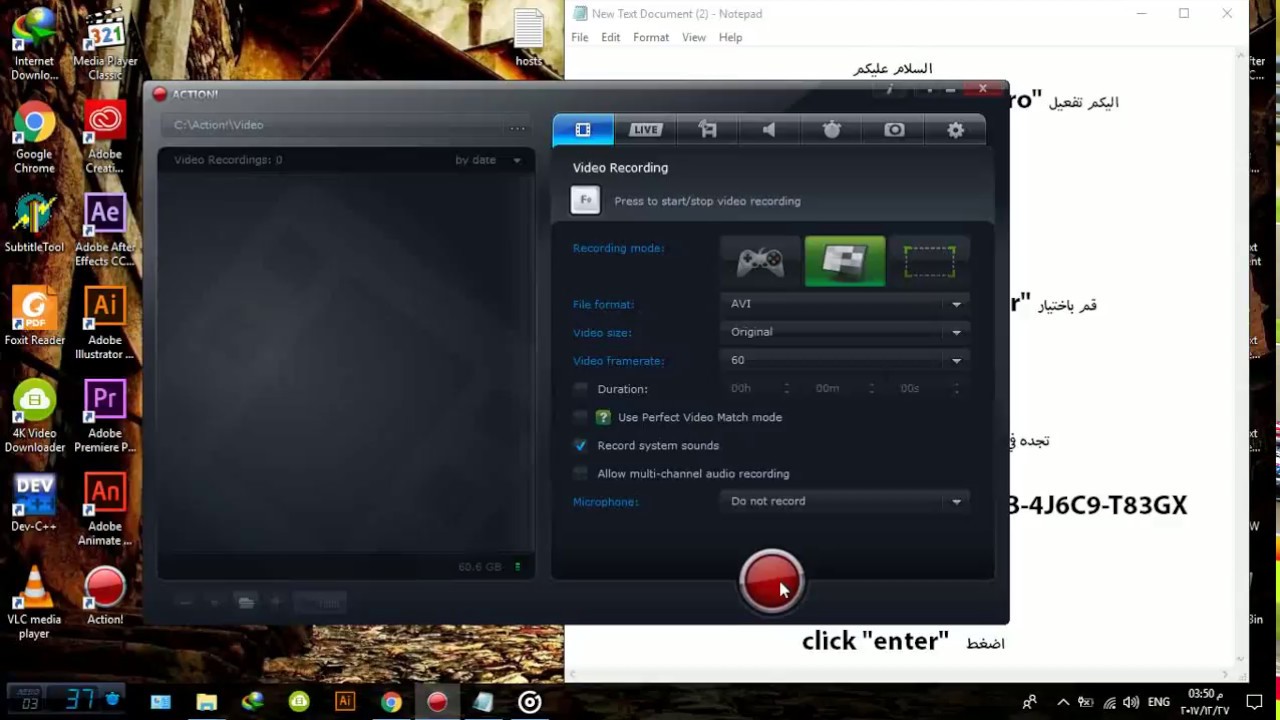Viewport: 1280px width, 720px height.
Task: Click the hosts file on desktop
Action: 529,40
